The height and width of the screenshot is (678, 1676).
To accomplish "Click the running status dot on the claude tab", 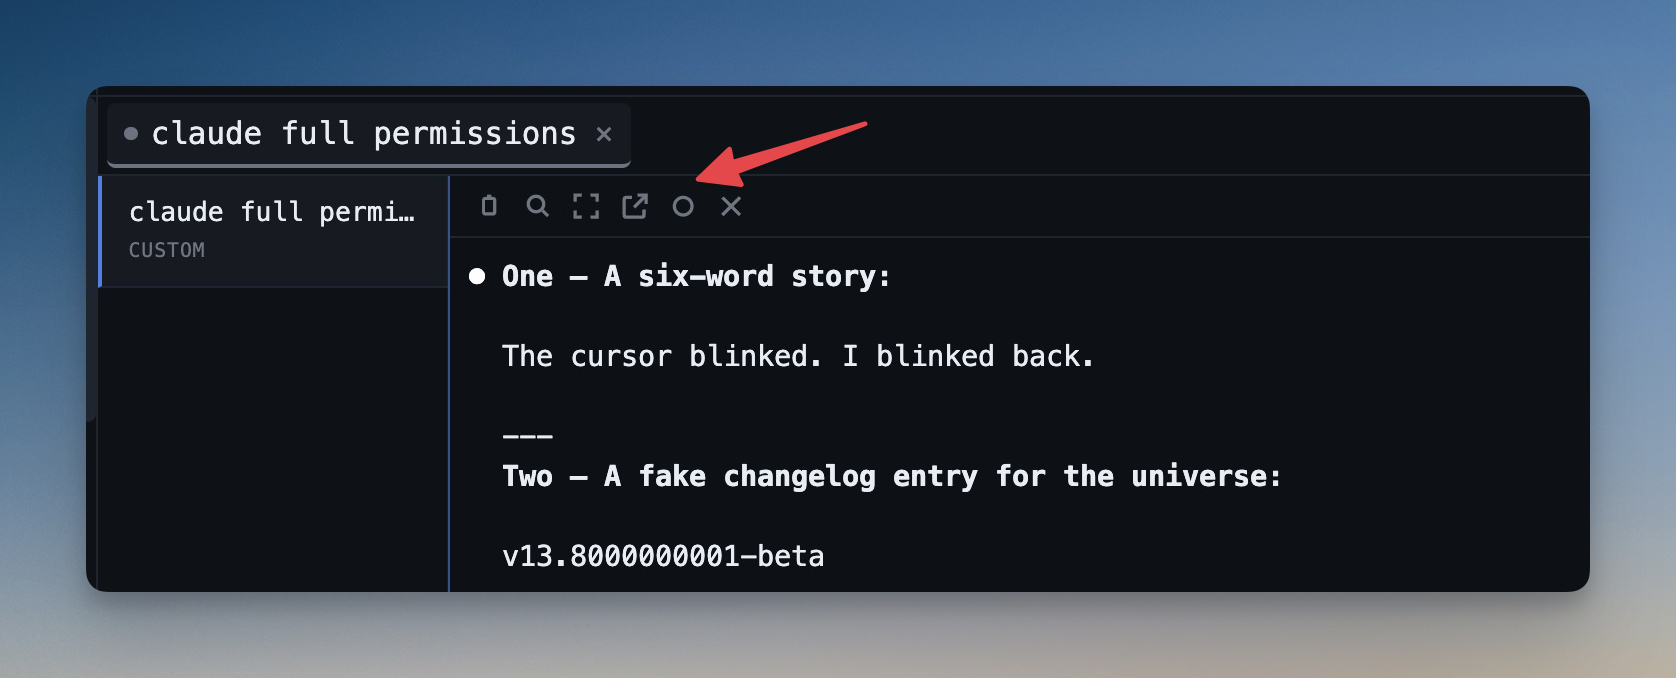I will coord(131,133).
